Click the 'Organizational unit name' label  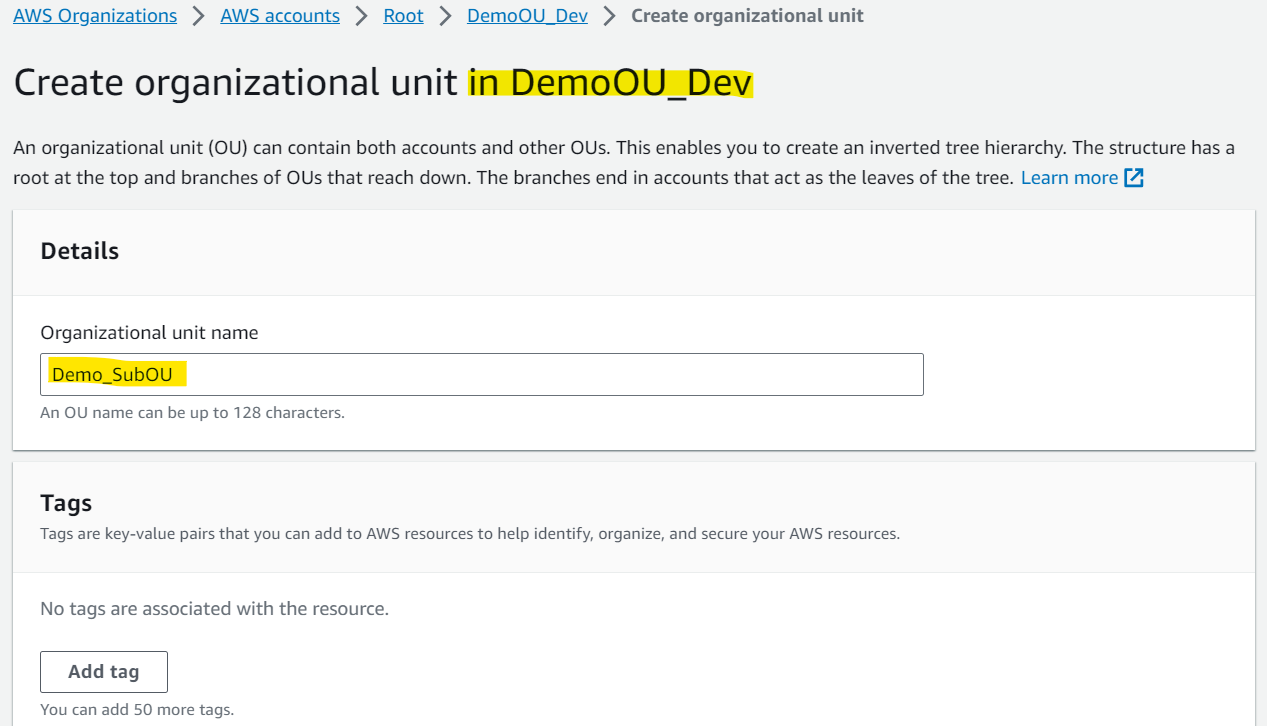click(x=149, y=333)
